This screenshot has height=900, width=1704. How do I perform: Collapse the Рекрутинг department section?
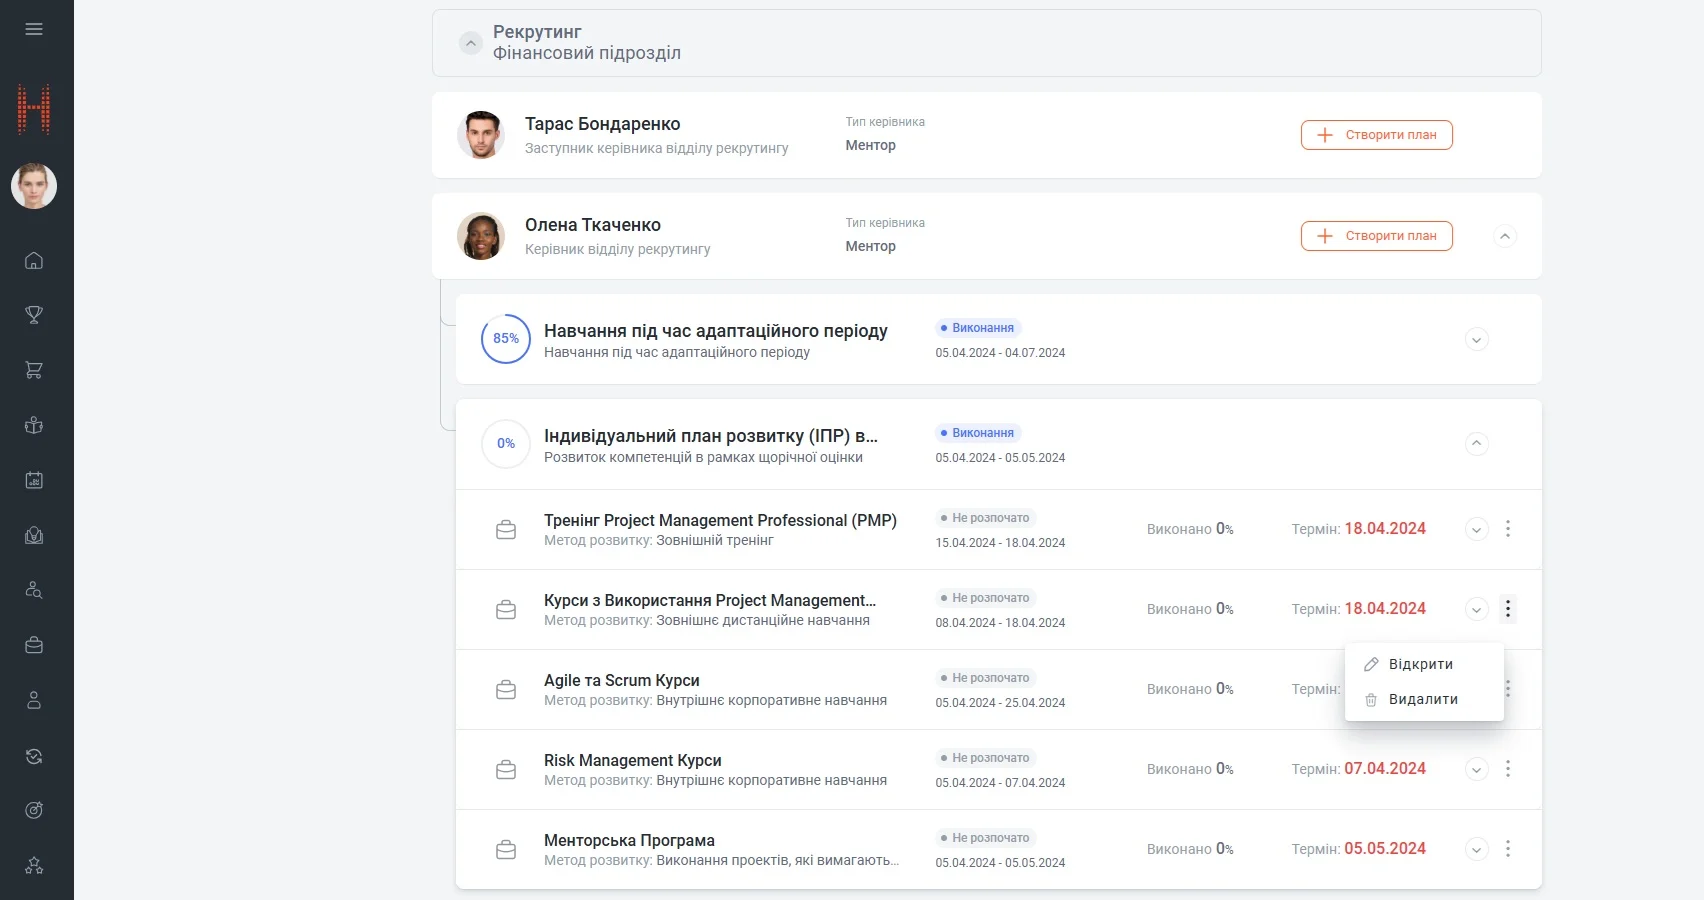[x=470, y=43]
